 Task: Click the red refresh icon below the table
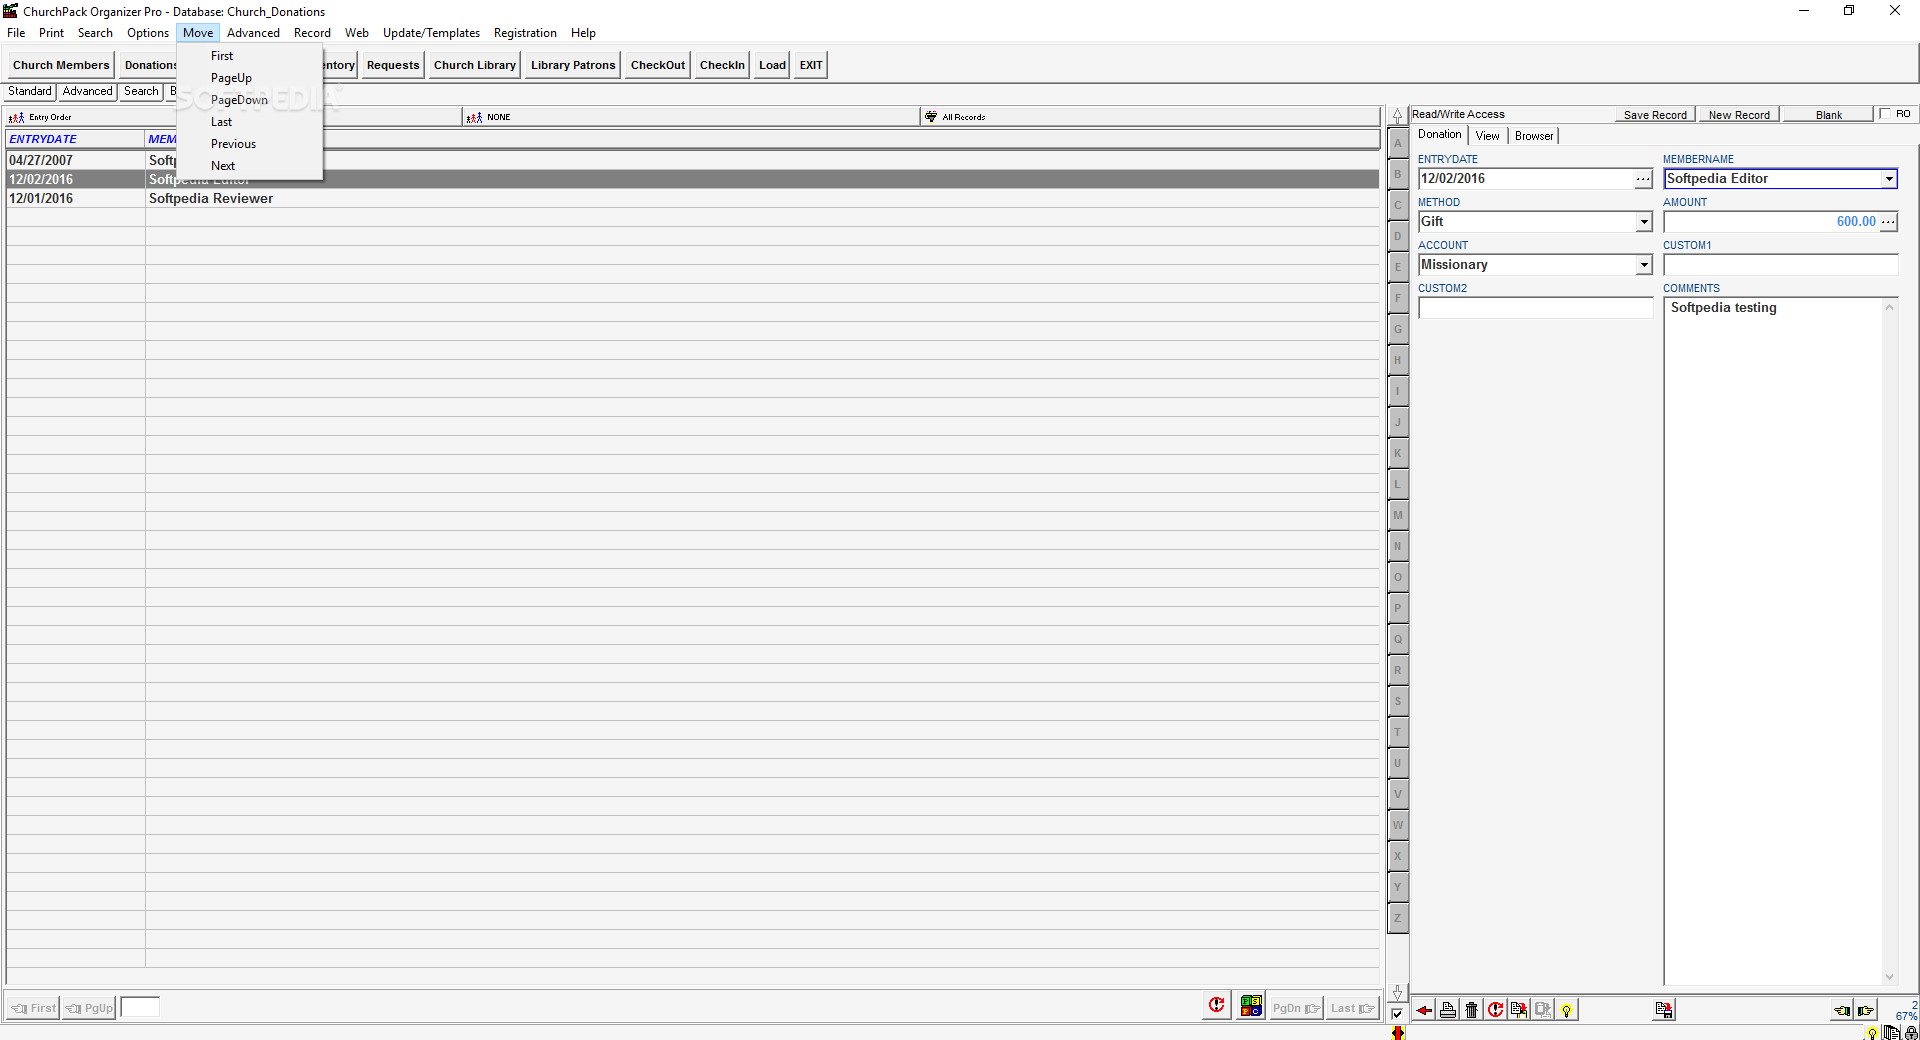[x=1216, y=1006]
